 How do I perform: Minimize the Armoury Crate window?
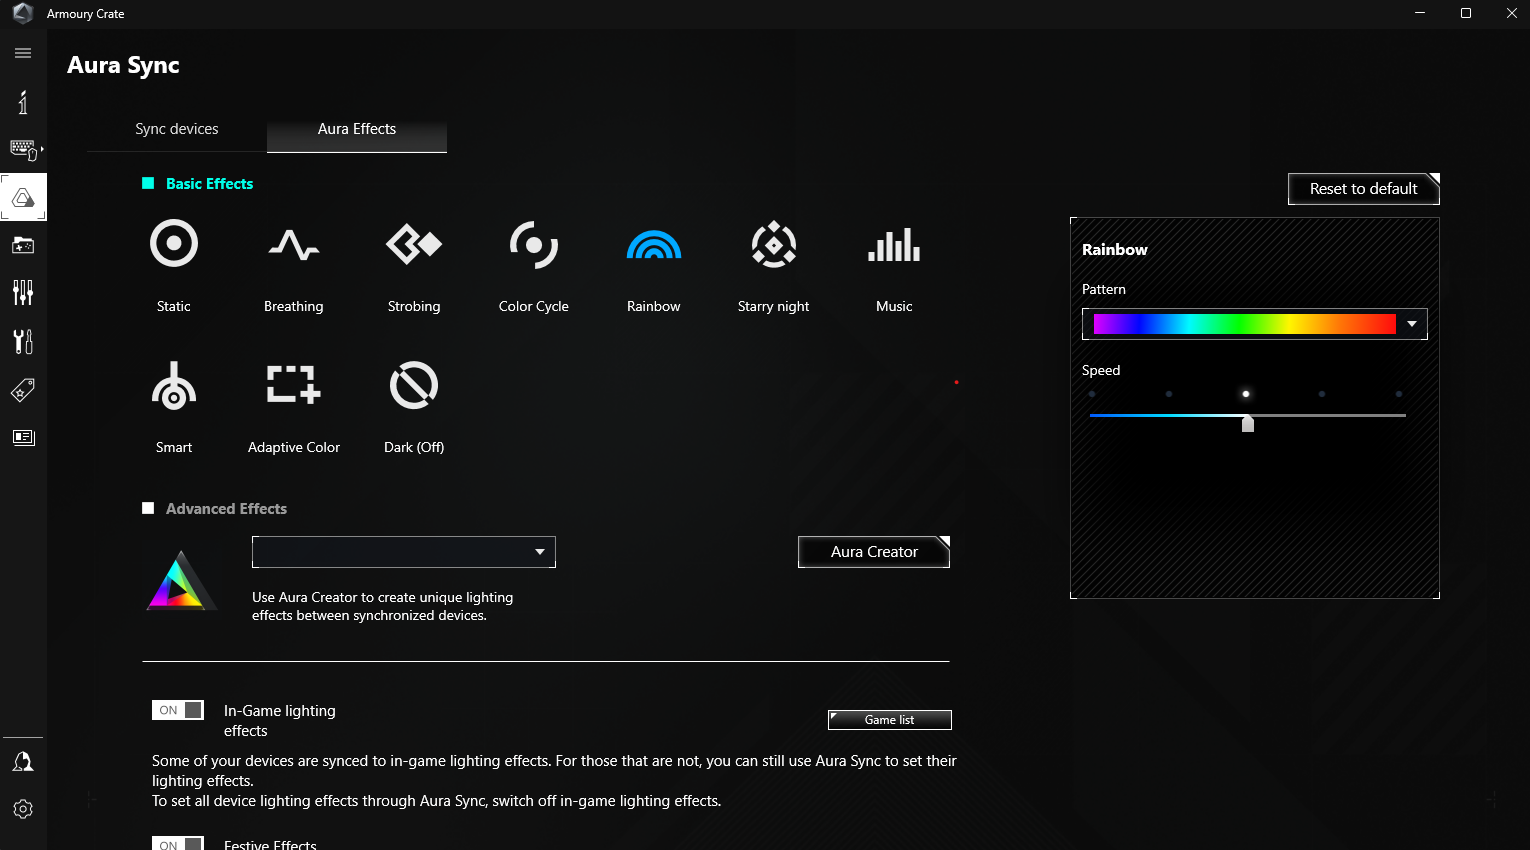(1420, 13)
